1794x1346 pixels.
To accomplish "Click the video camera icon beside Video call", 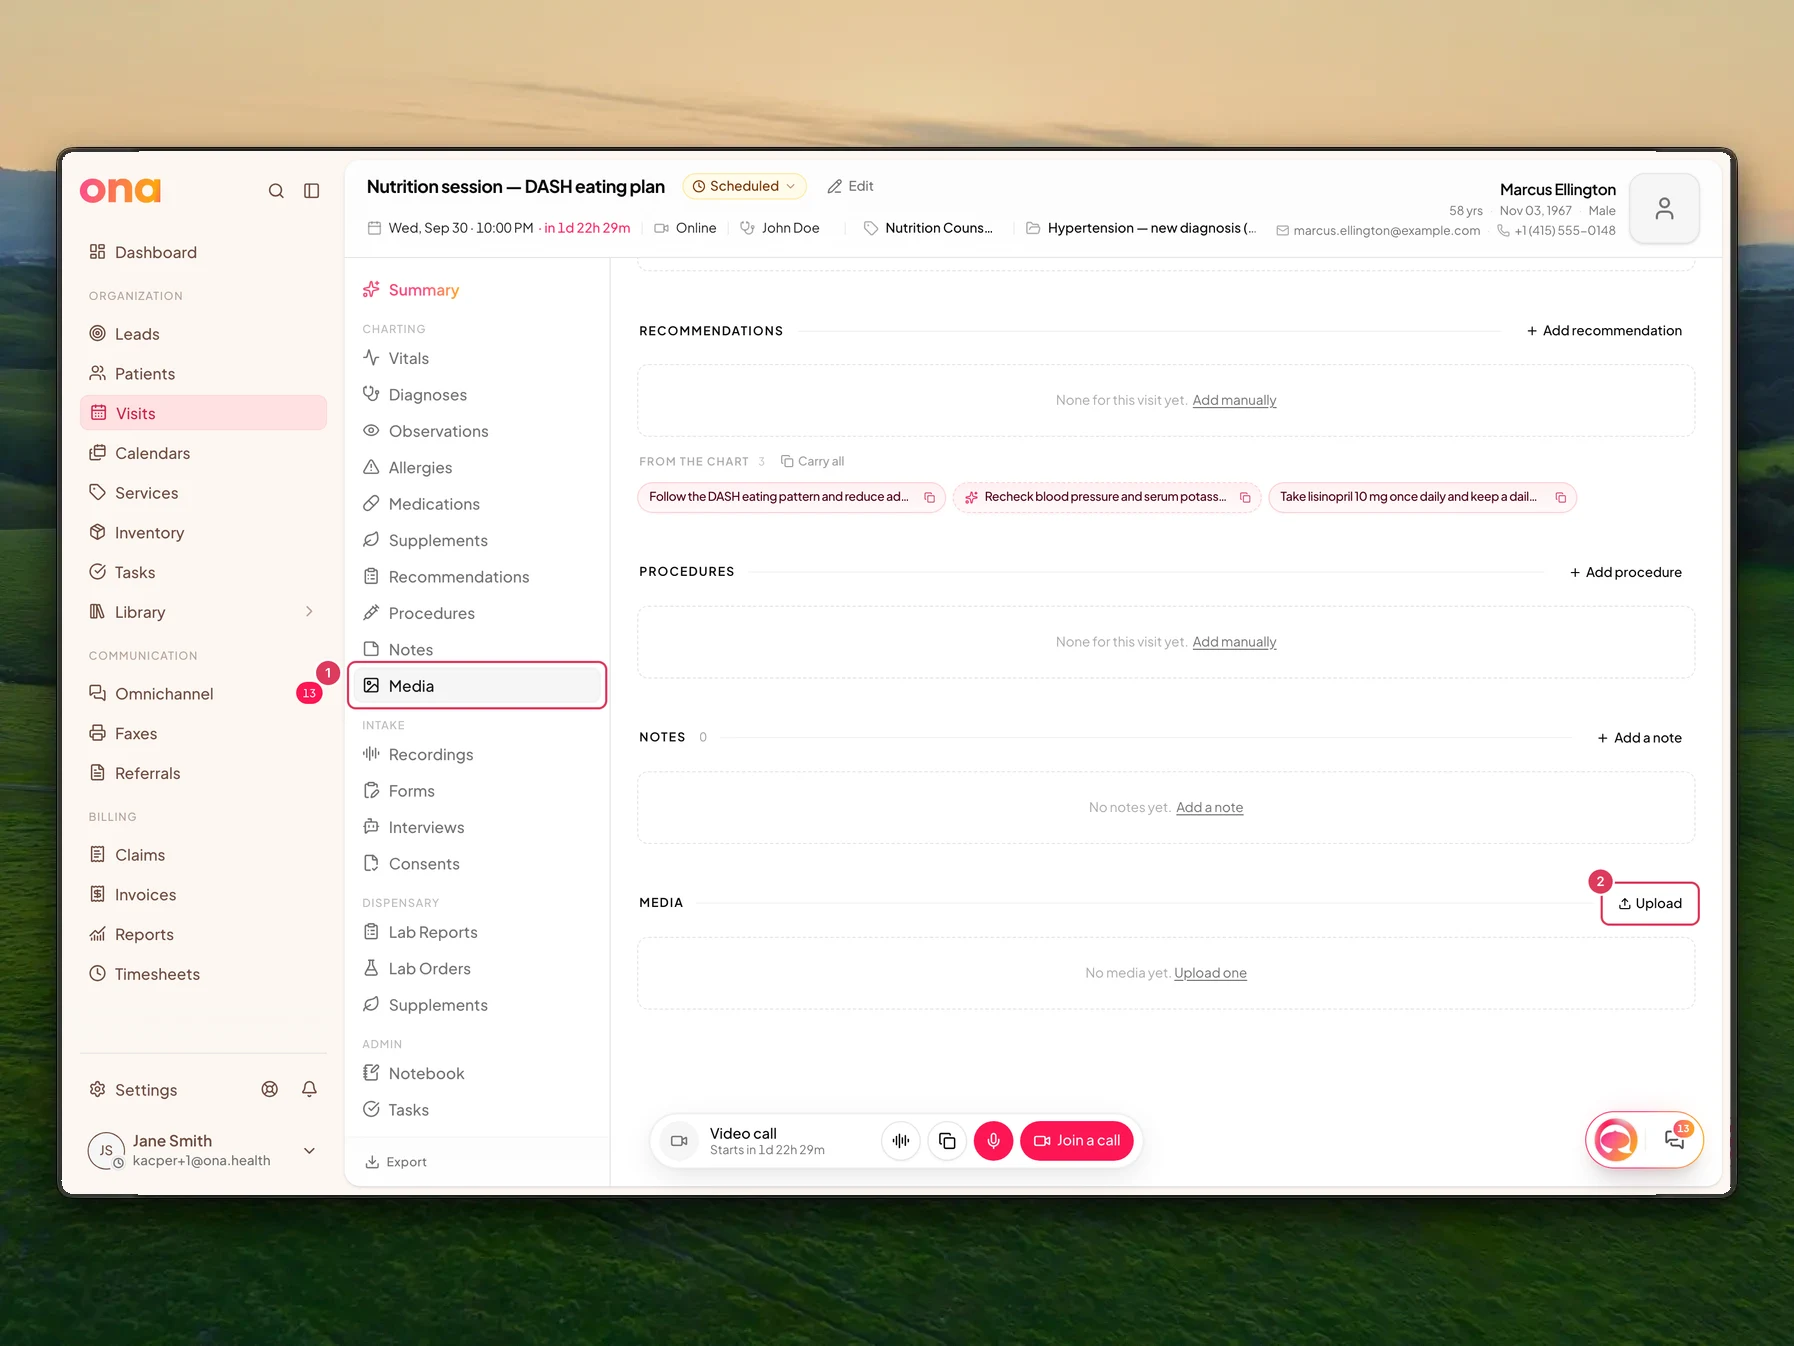I will click(679, 1140).
